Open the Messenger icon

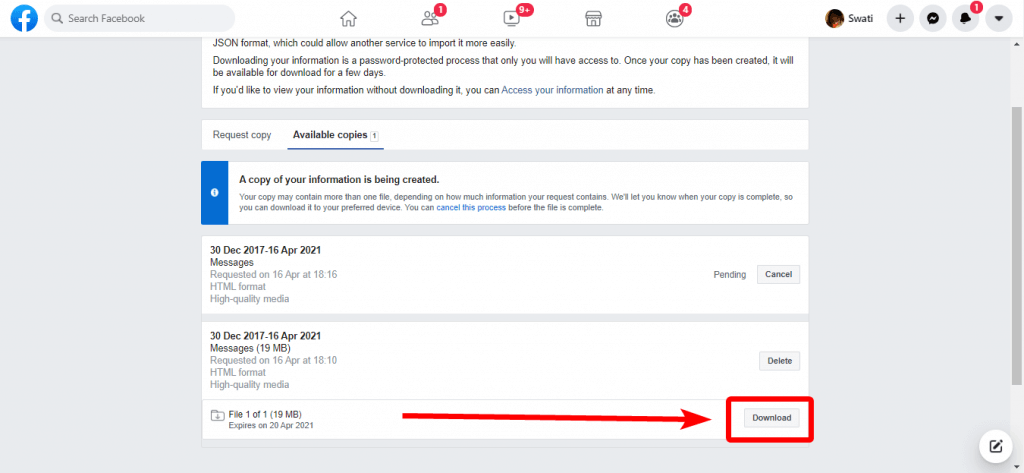(933, 19)
